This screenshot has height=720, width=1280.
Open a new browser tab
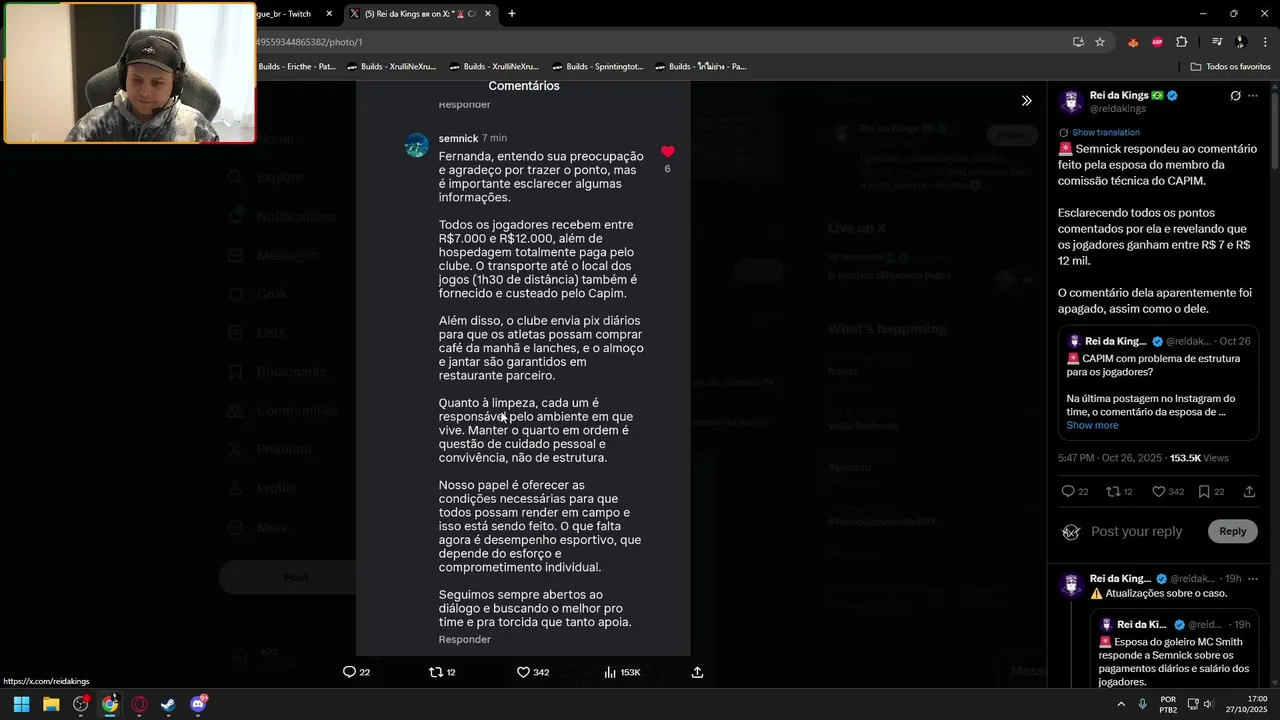(x=512, y=14)
